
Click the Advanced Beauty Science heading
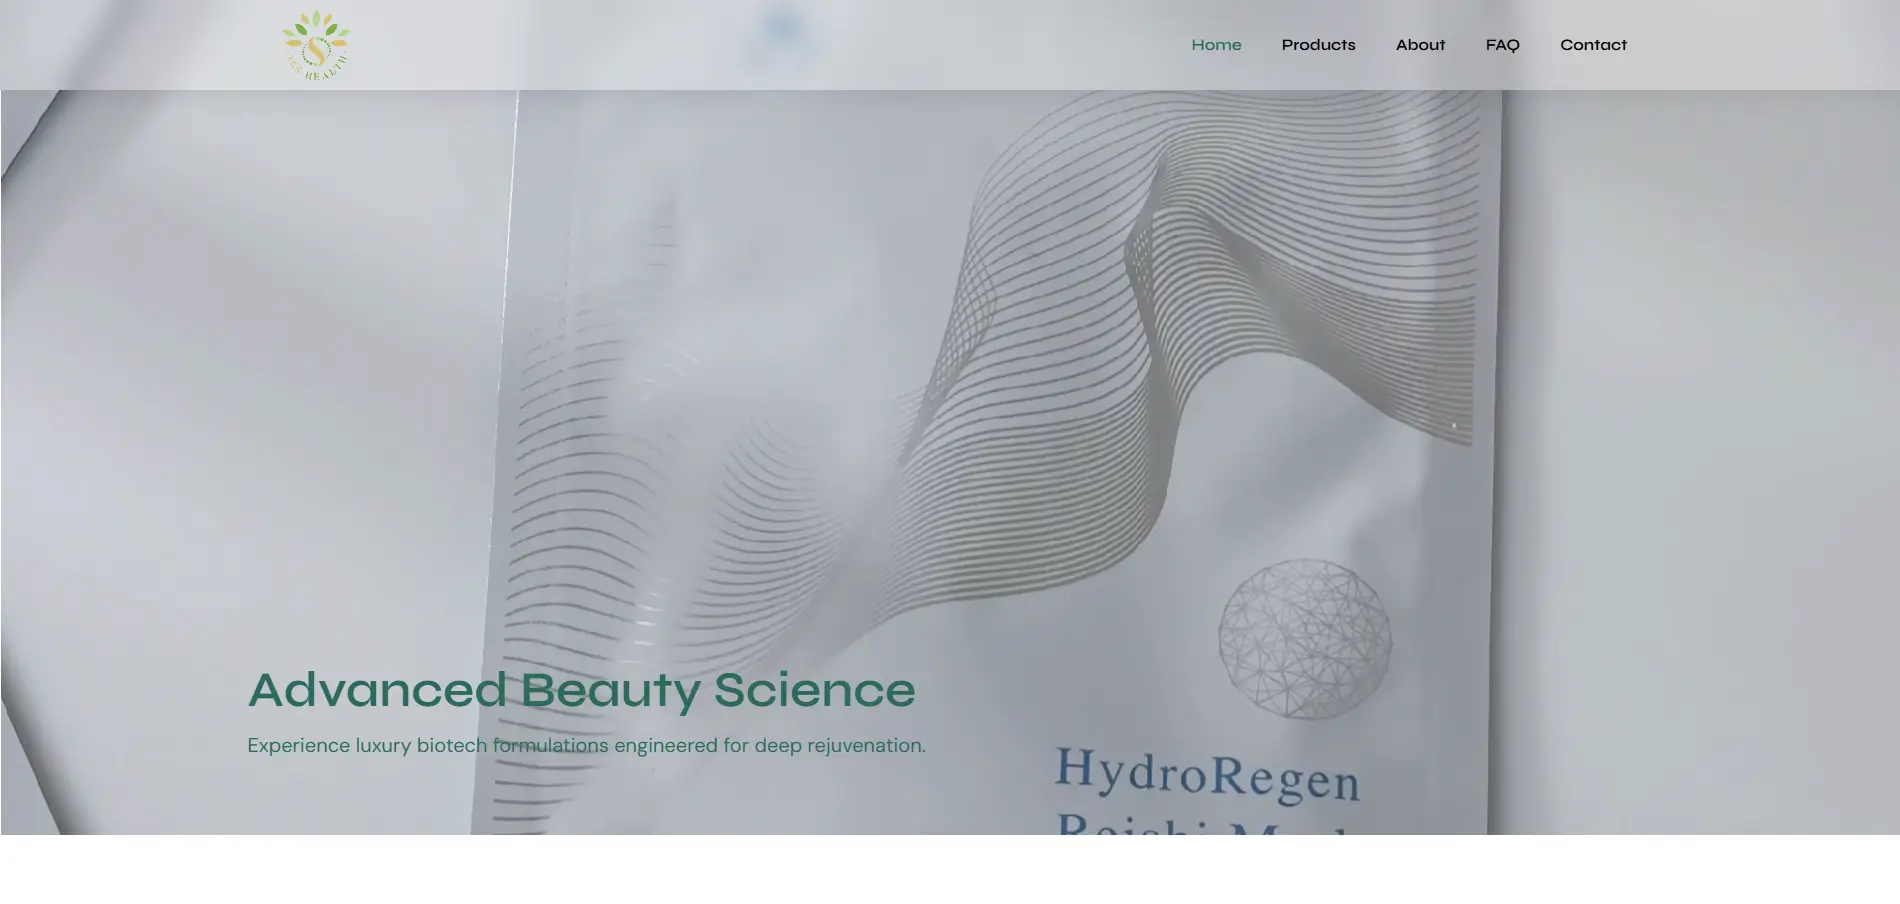click(x=581, y=690)
